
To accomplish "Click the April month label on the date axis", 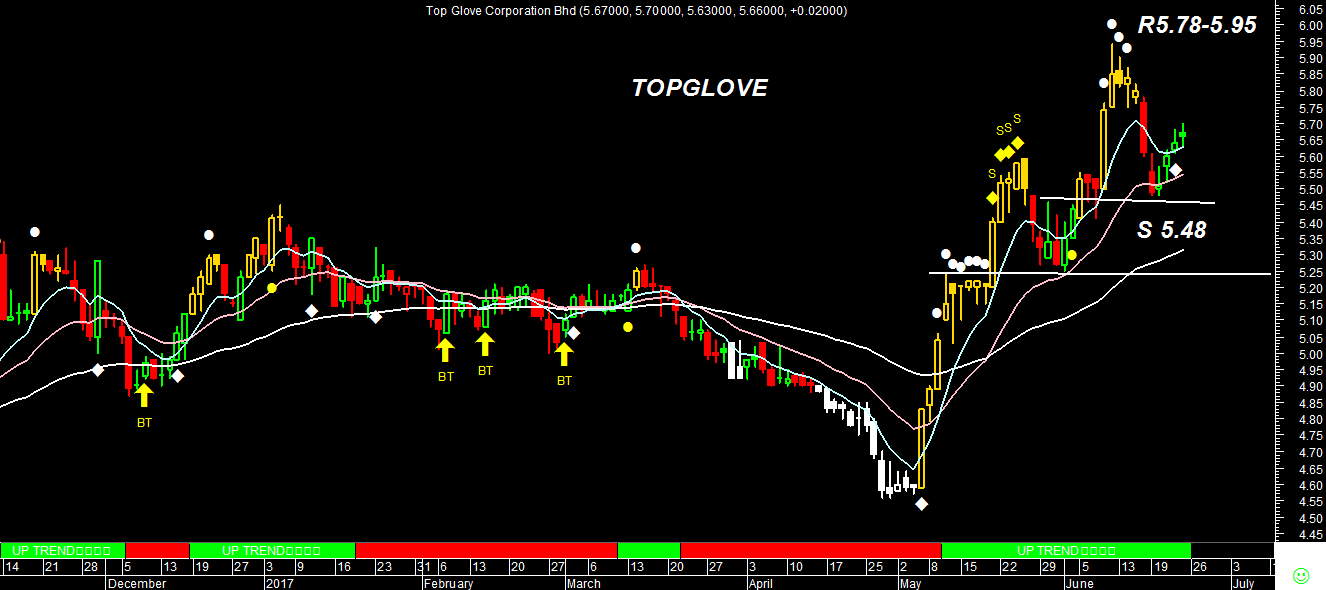I will [x=760, y=583].
